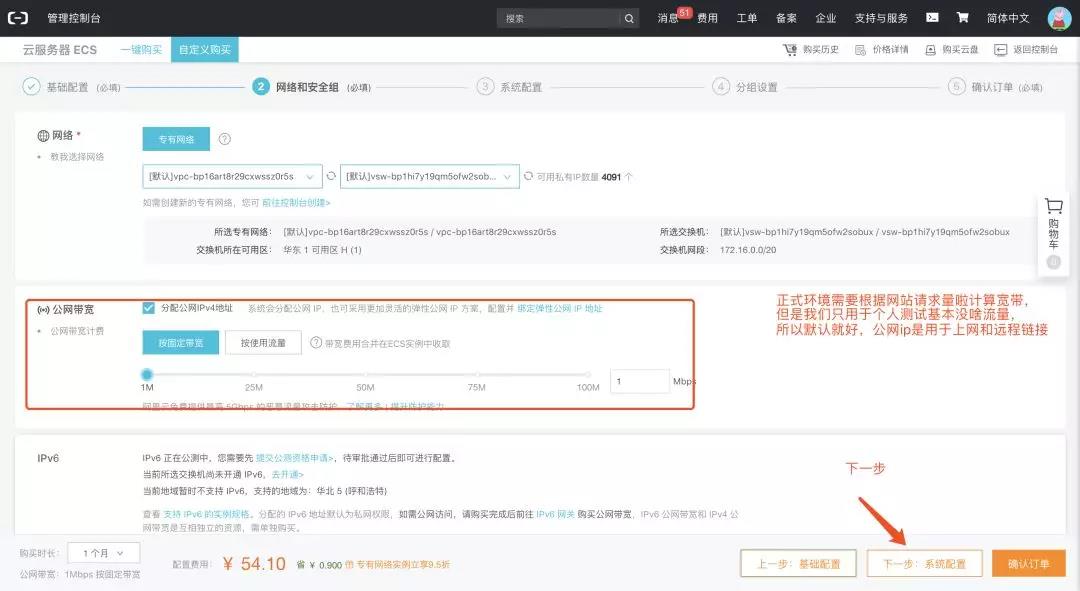Select 按固定带宽 billing option
The width and height of the screenshot is (1080, 591).
180,342
